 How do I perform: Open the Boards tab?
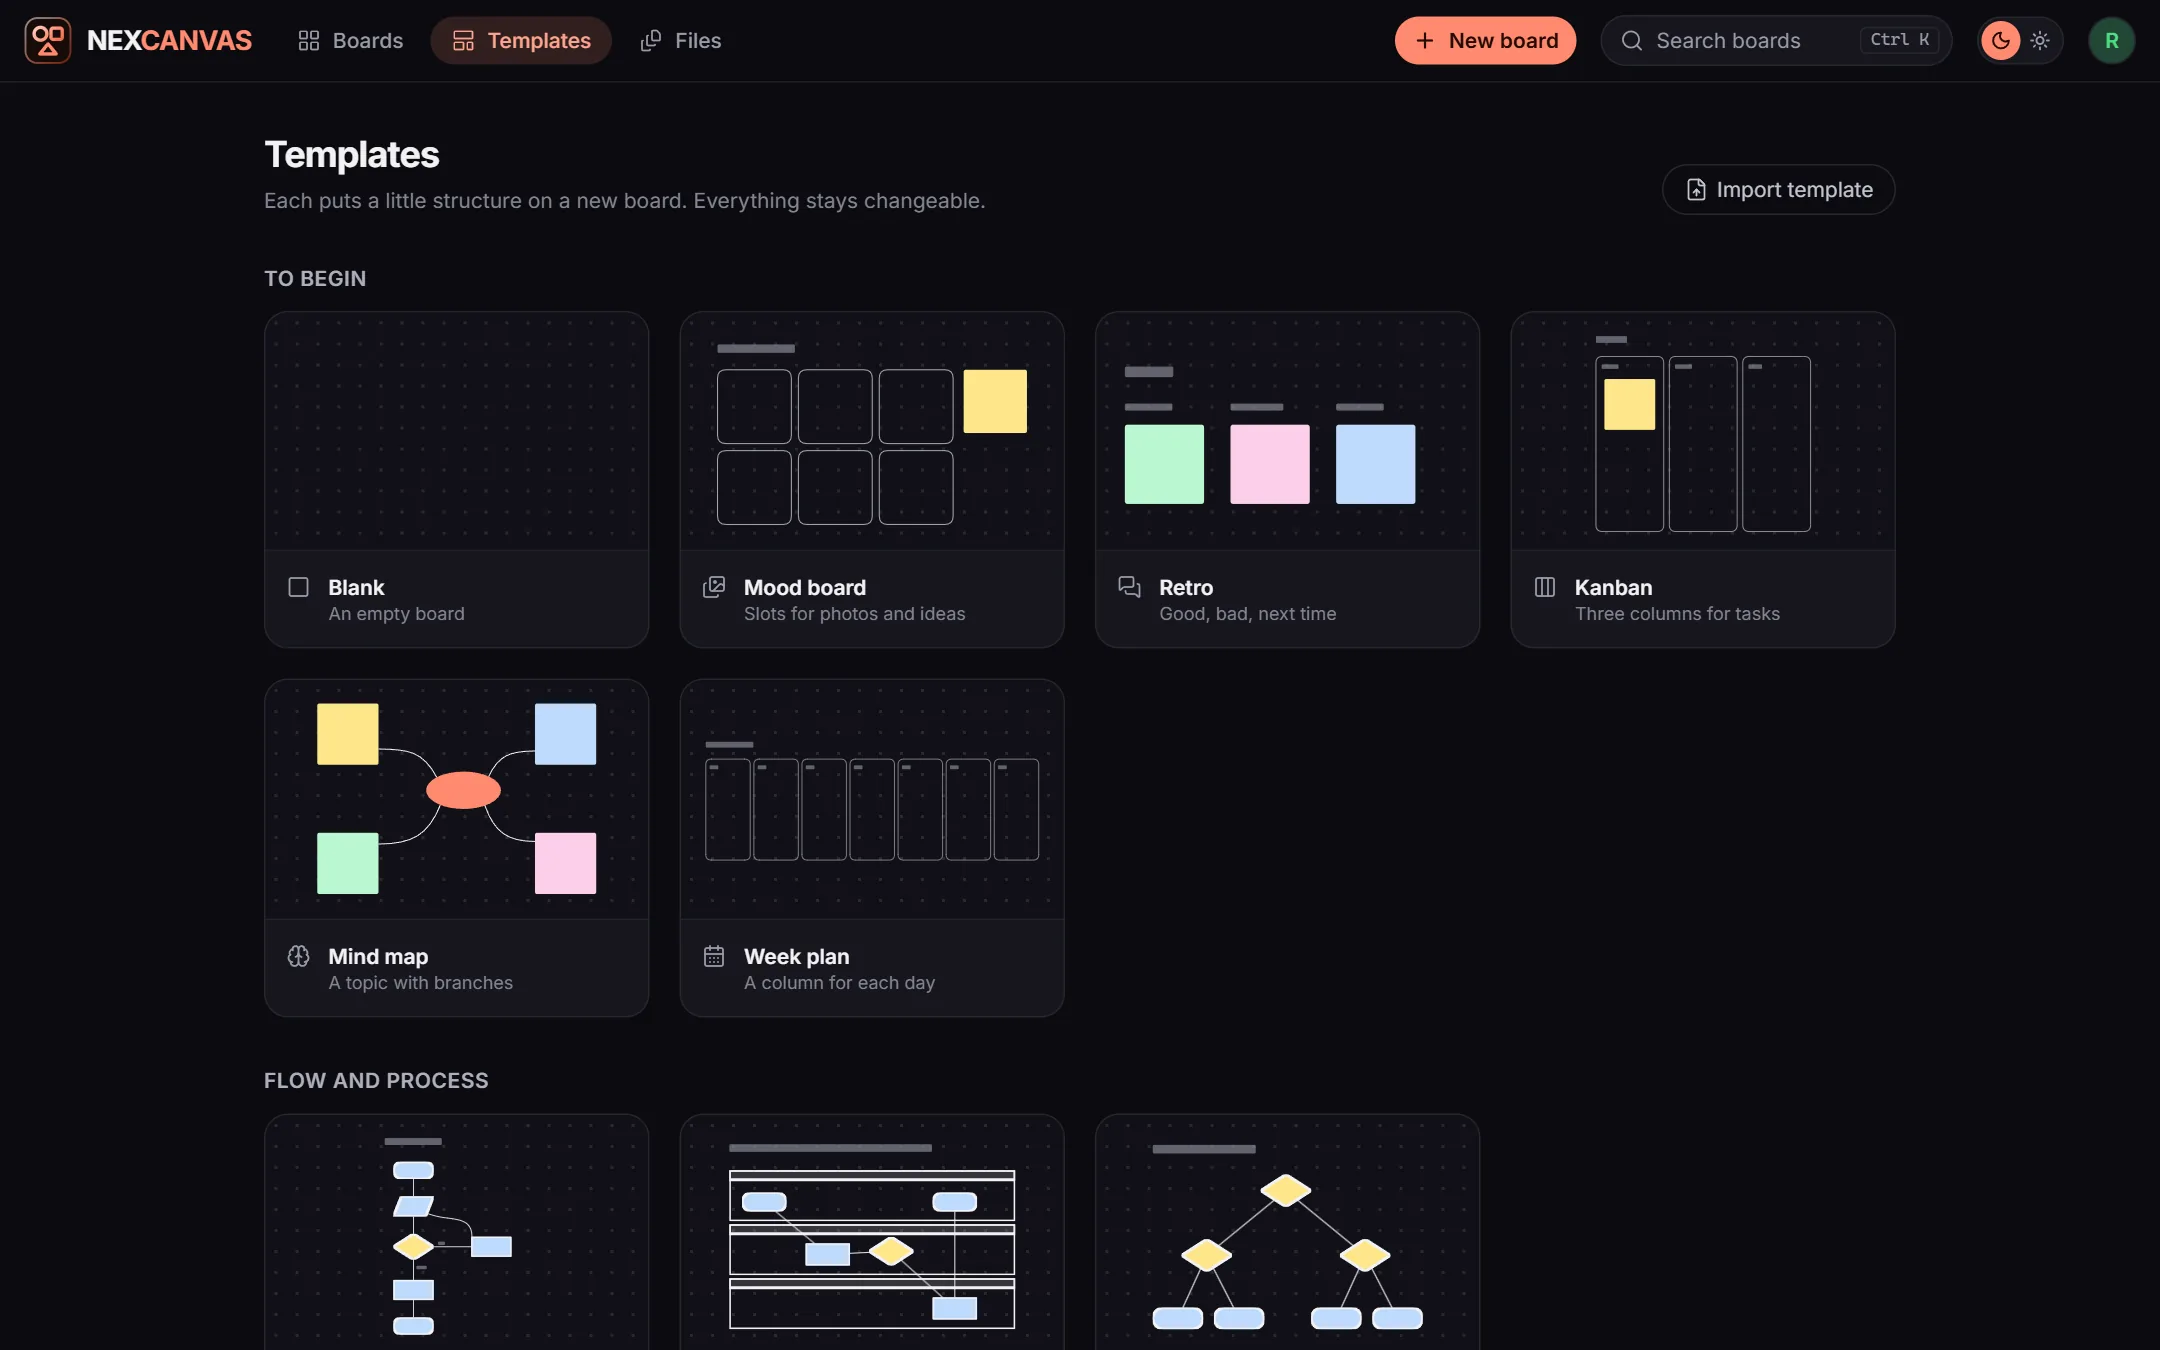tap(350, 40)
